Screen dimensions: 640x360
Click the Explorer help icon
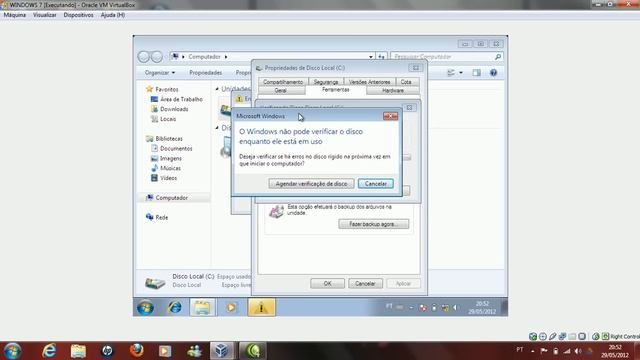point(493,73)
